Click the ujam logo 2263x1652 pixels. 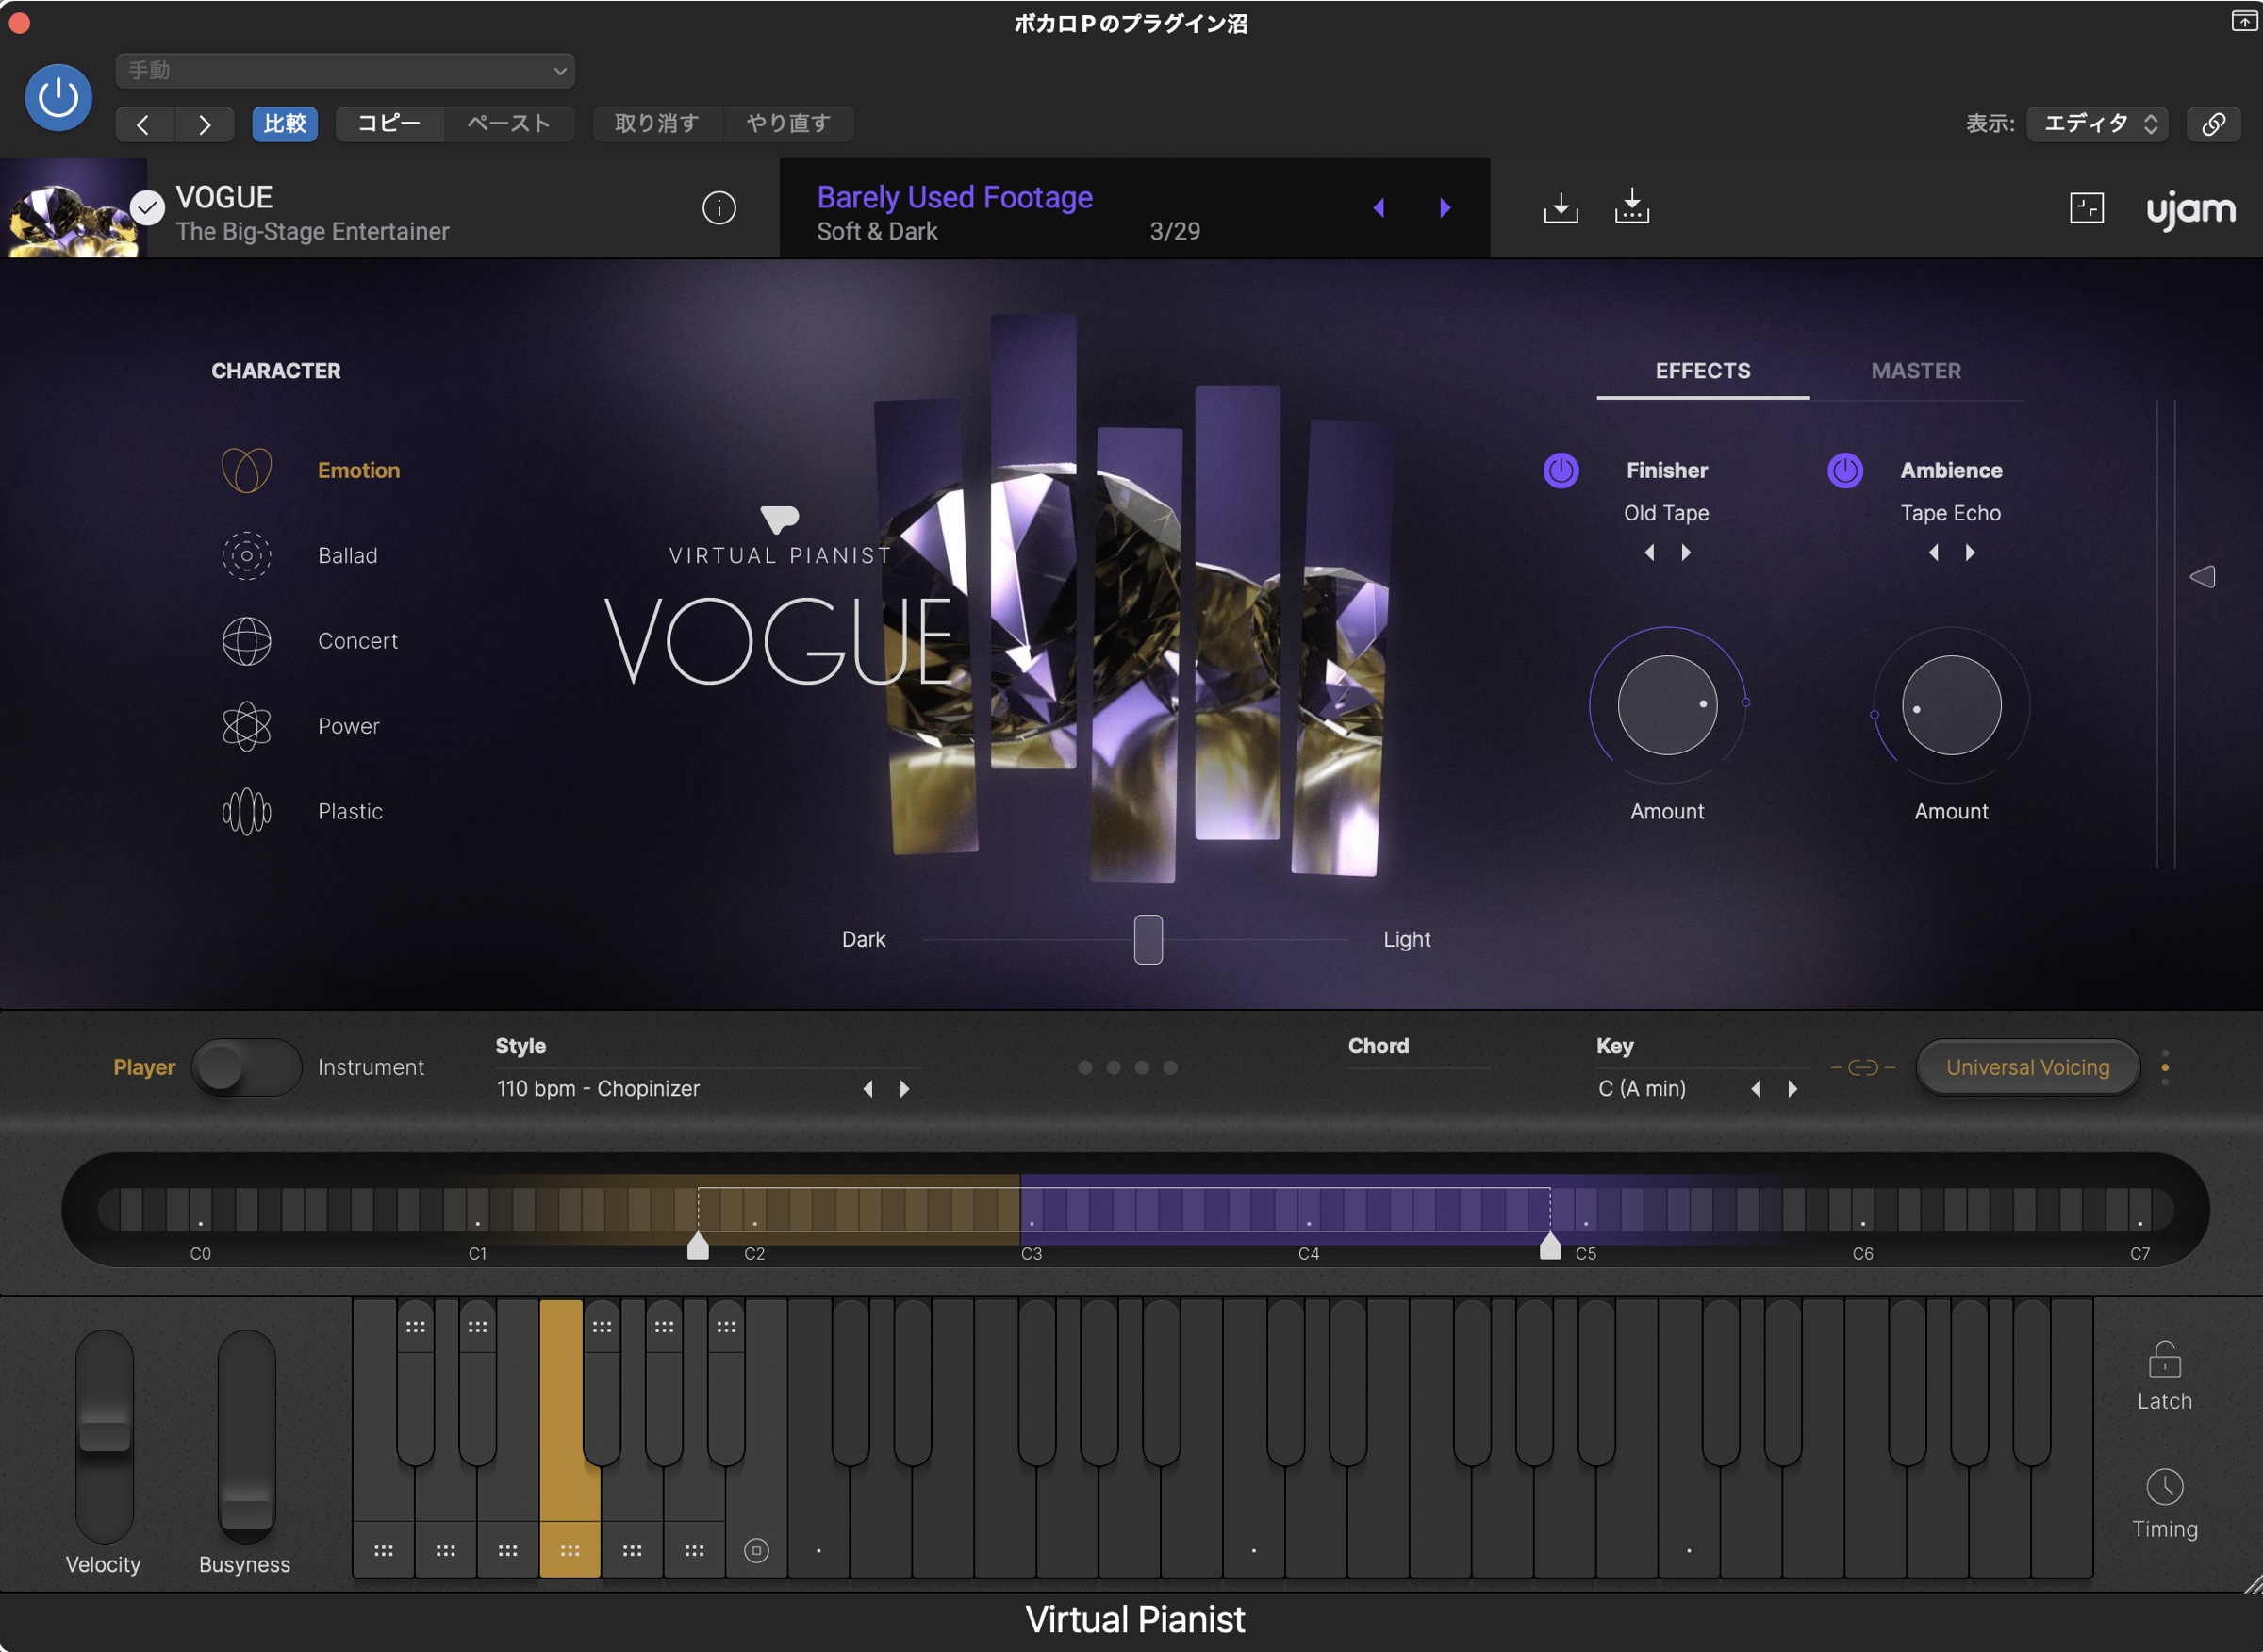[2190, 210]
